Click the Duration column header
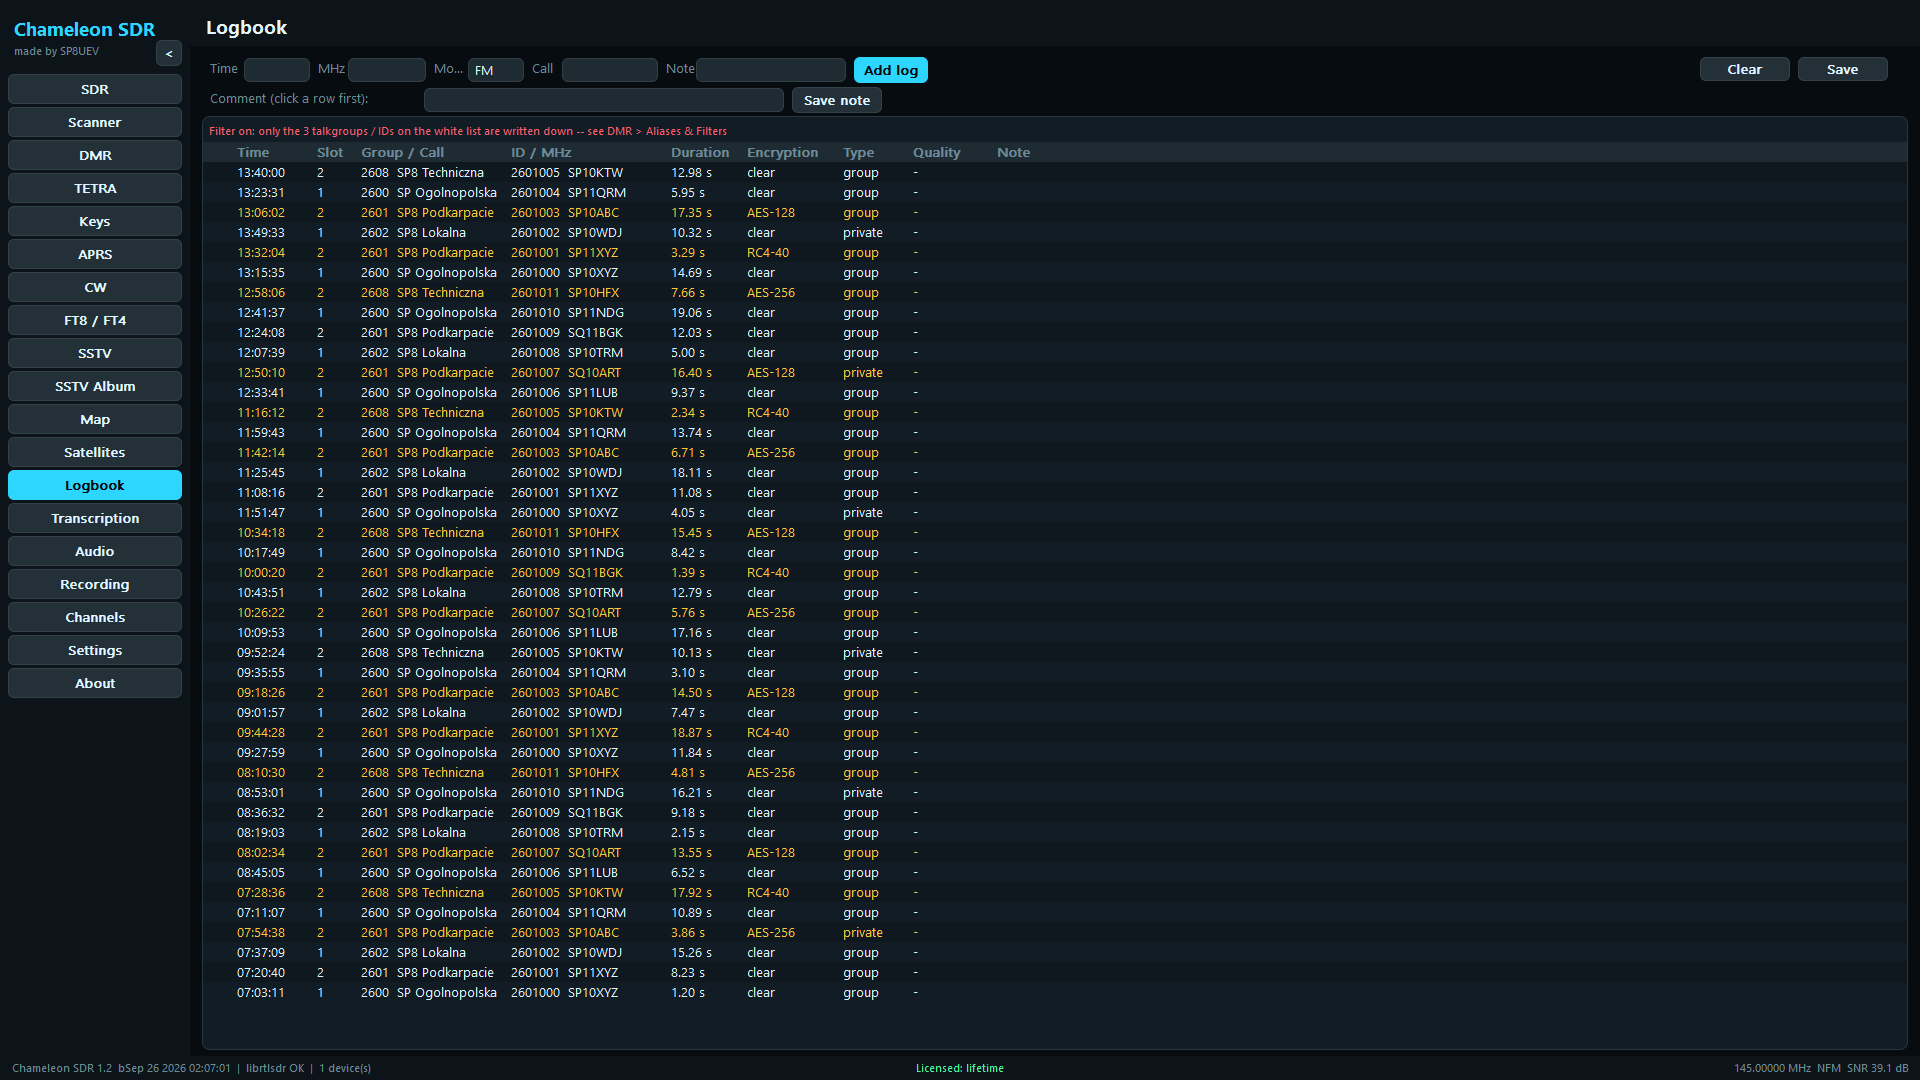The height and width of the screenshot is (1080, 1920). [x=700, y=152]
